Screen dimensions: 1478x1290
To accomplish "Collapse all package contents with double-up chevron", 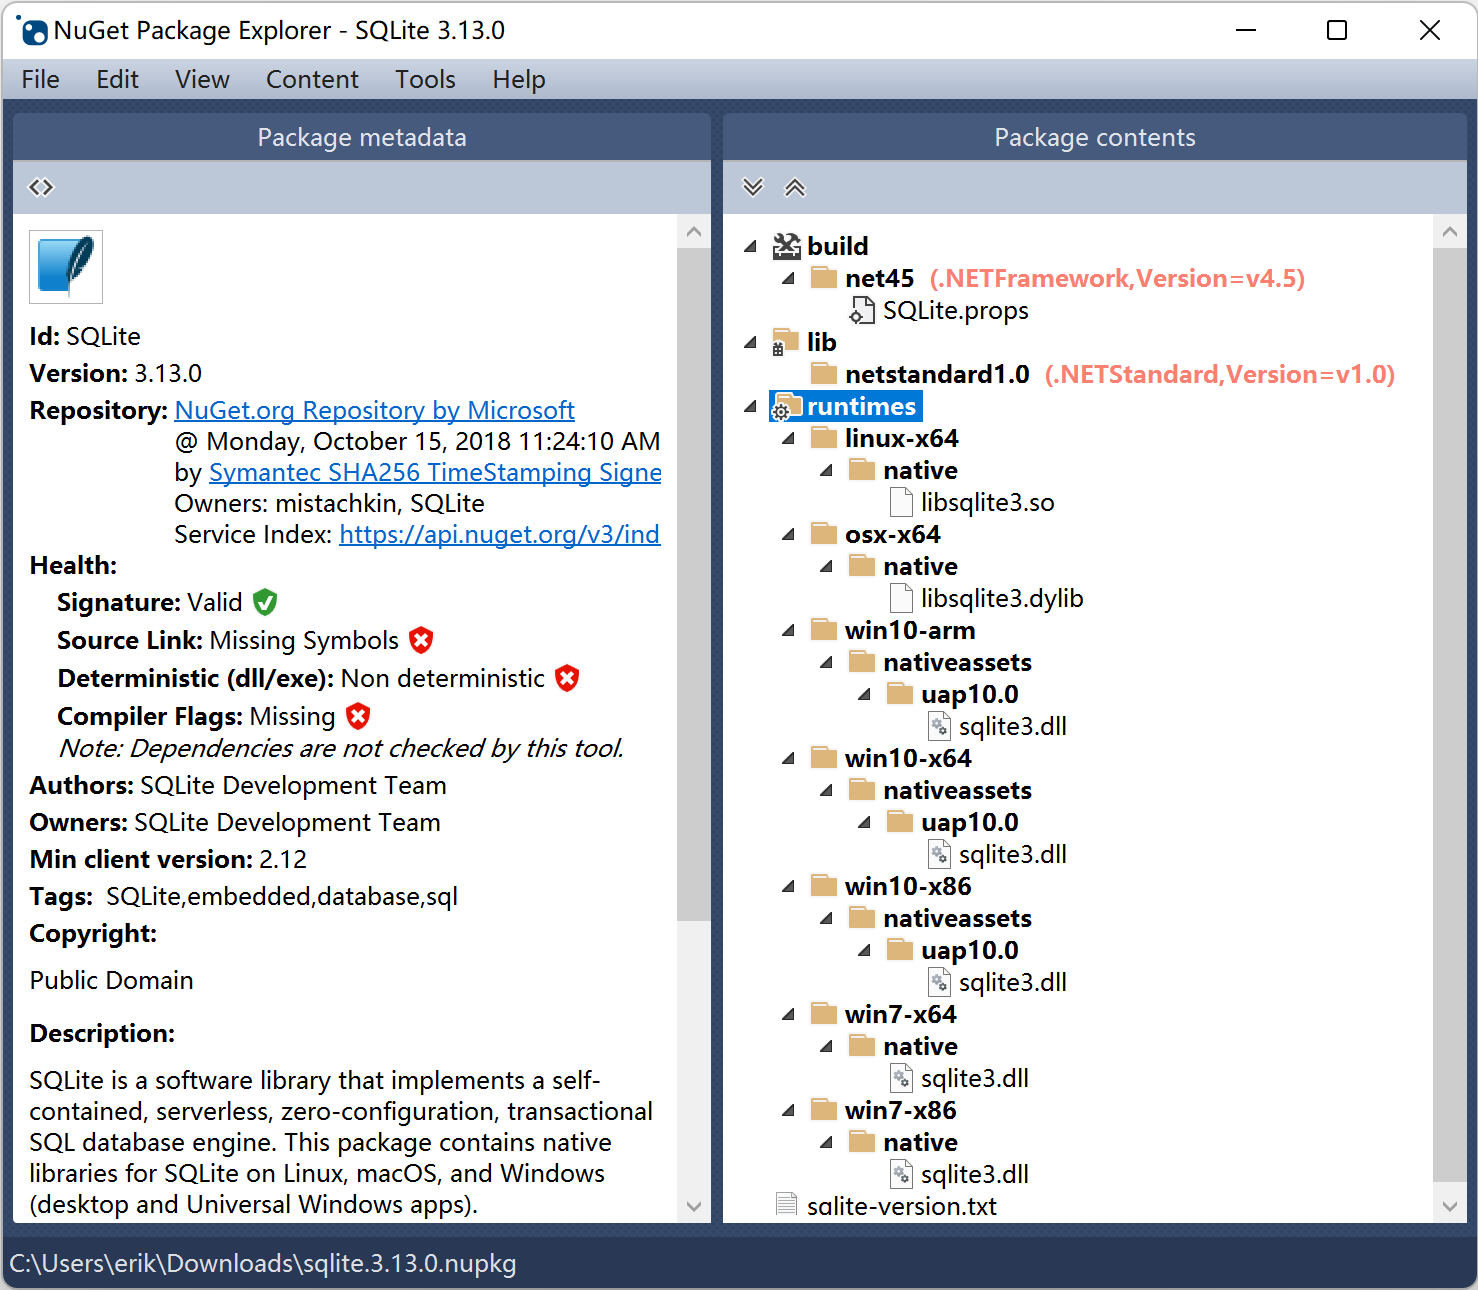I will coord(795,187).
